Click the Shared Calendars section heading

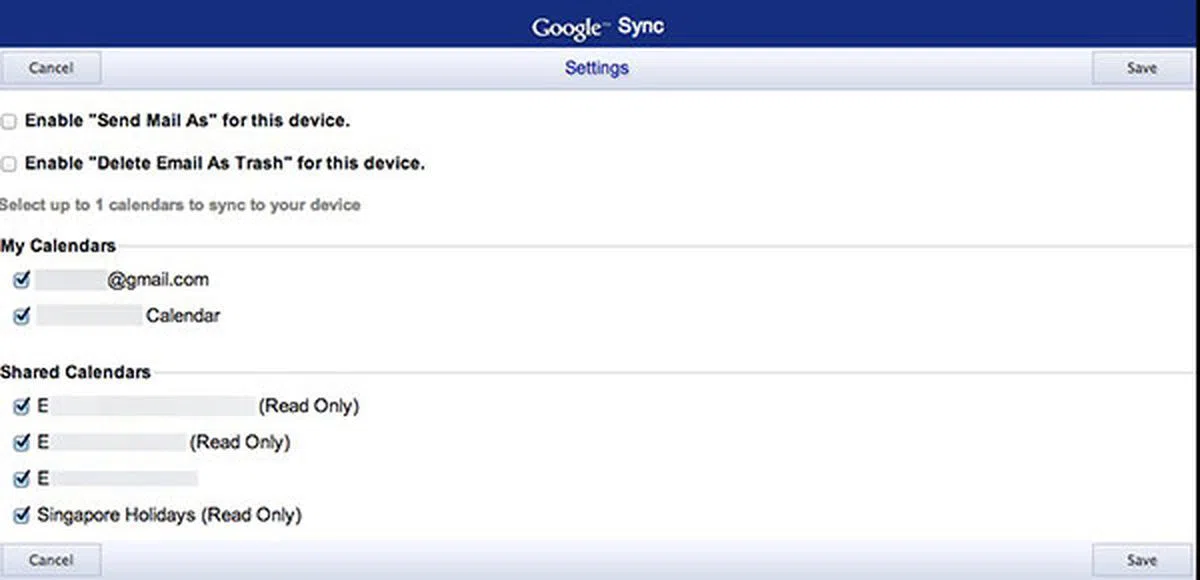click(x=75, y=372)
